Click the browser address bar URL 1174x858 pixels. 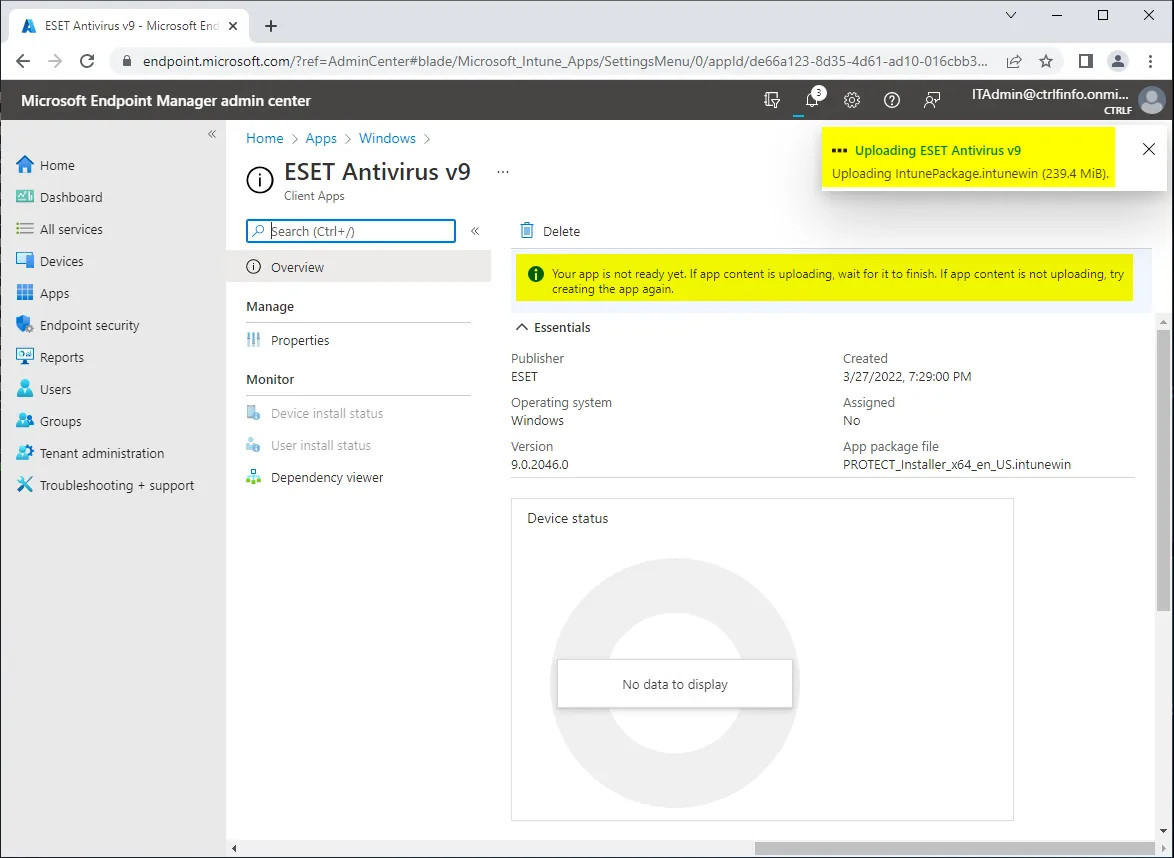[x=565, y=61]
